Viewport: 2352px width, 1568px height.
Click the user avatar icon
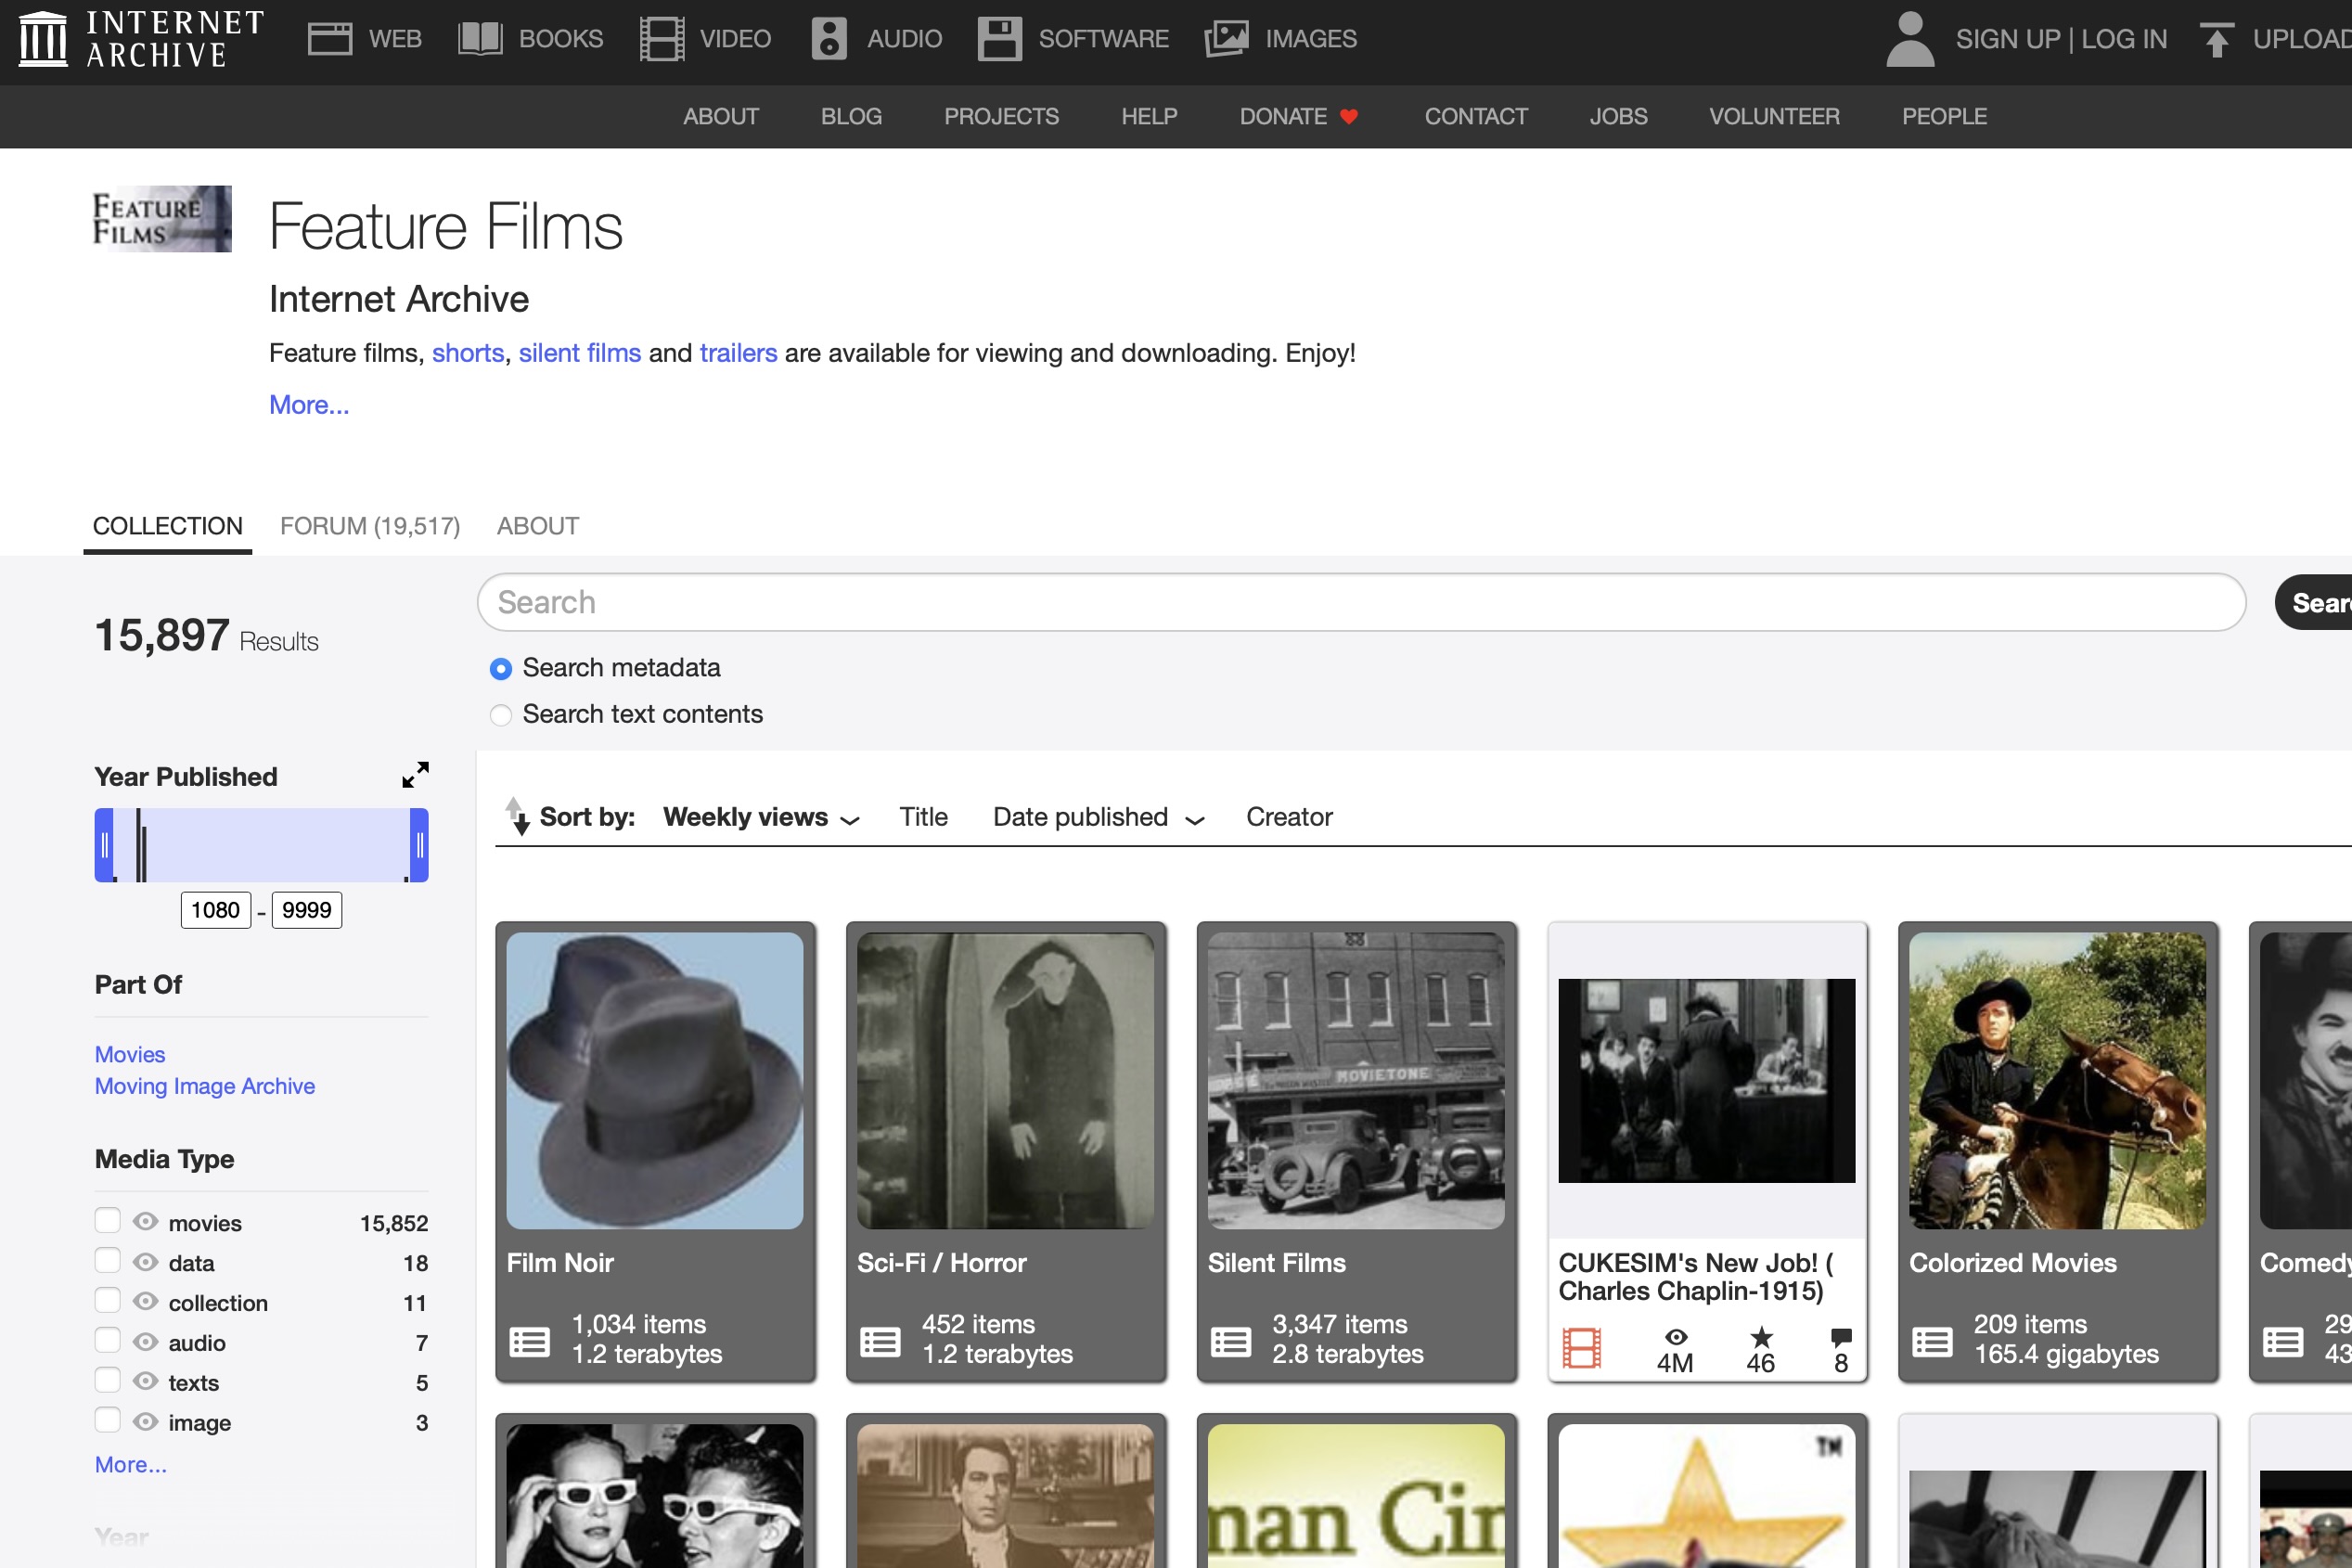coord(1910,39)
